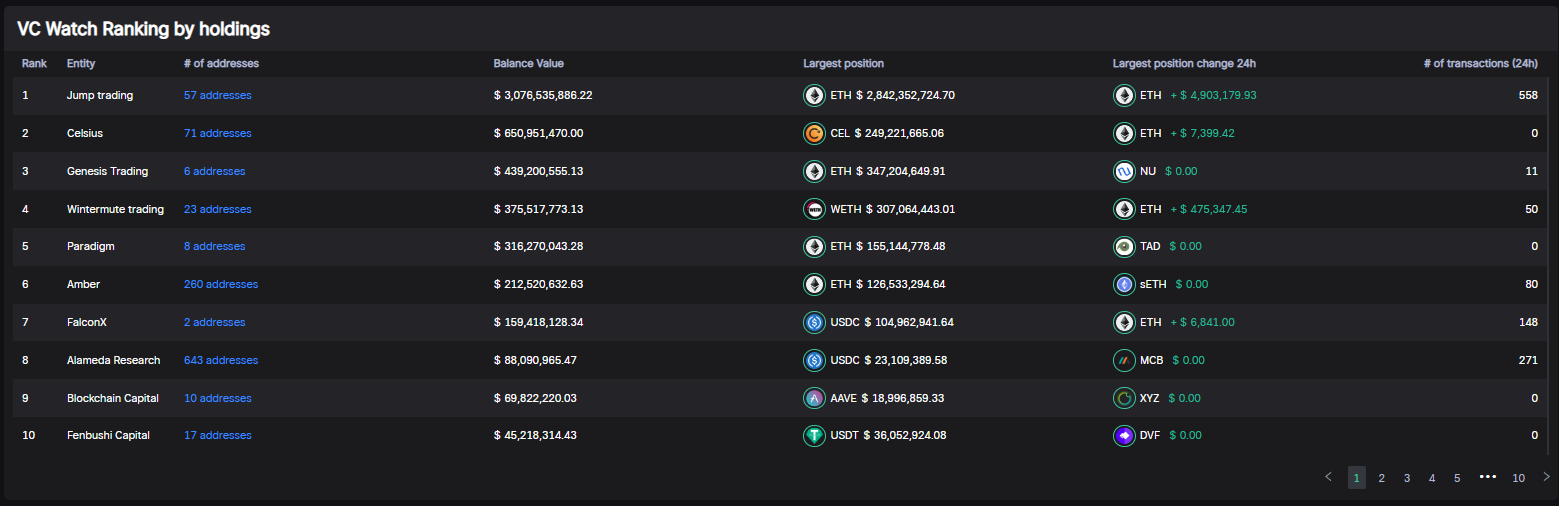The width and height of the screenshot is (1559, 506).
Task: Jump to page 10 in pagination
Action: pos(1518,478)
